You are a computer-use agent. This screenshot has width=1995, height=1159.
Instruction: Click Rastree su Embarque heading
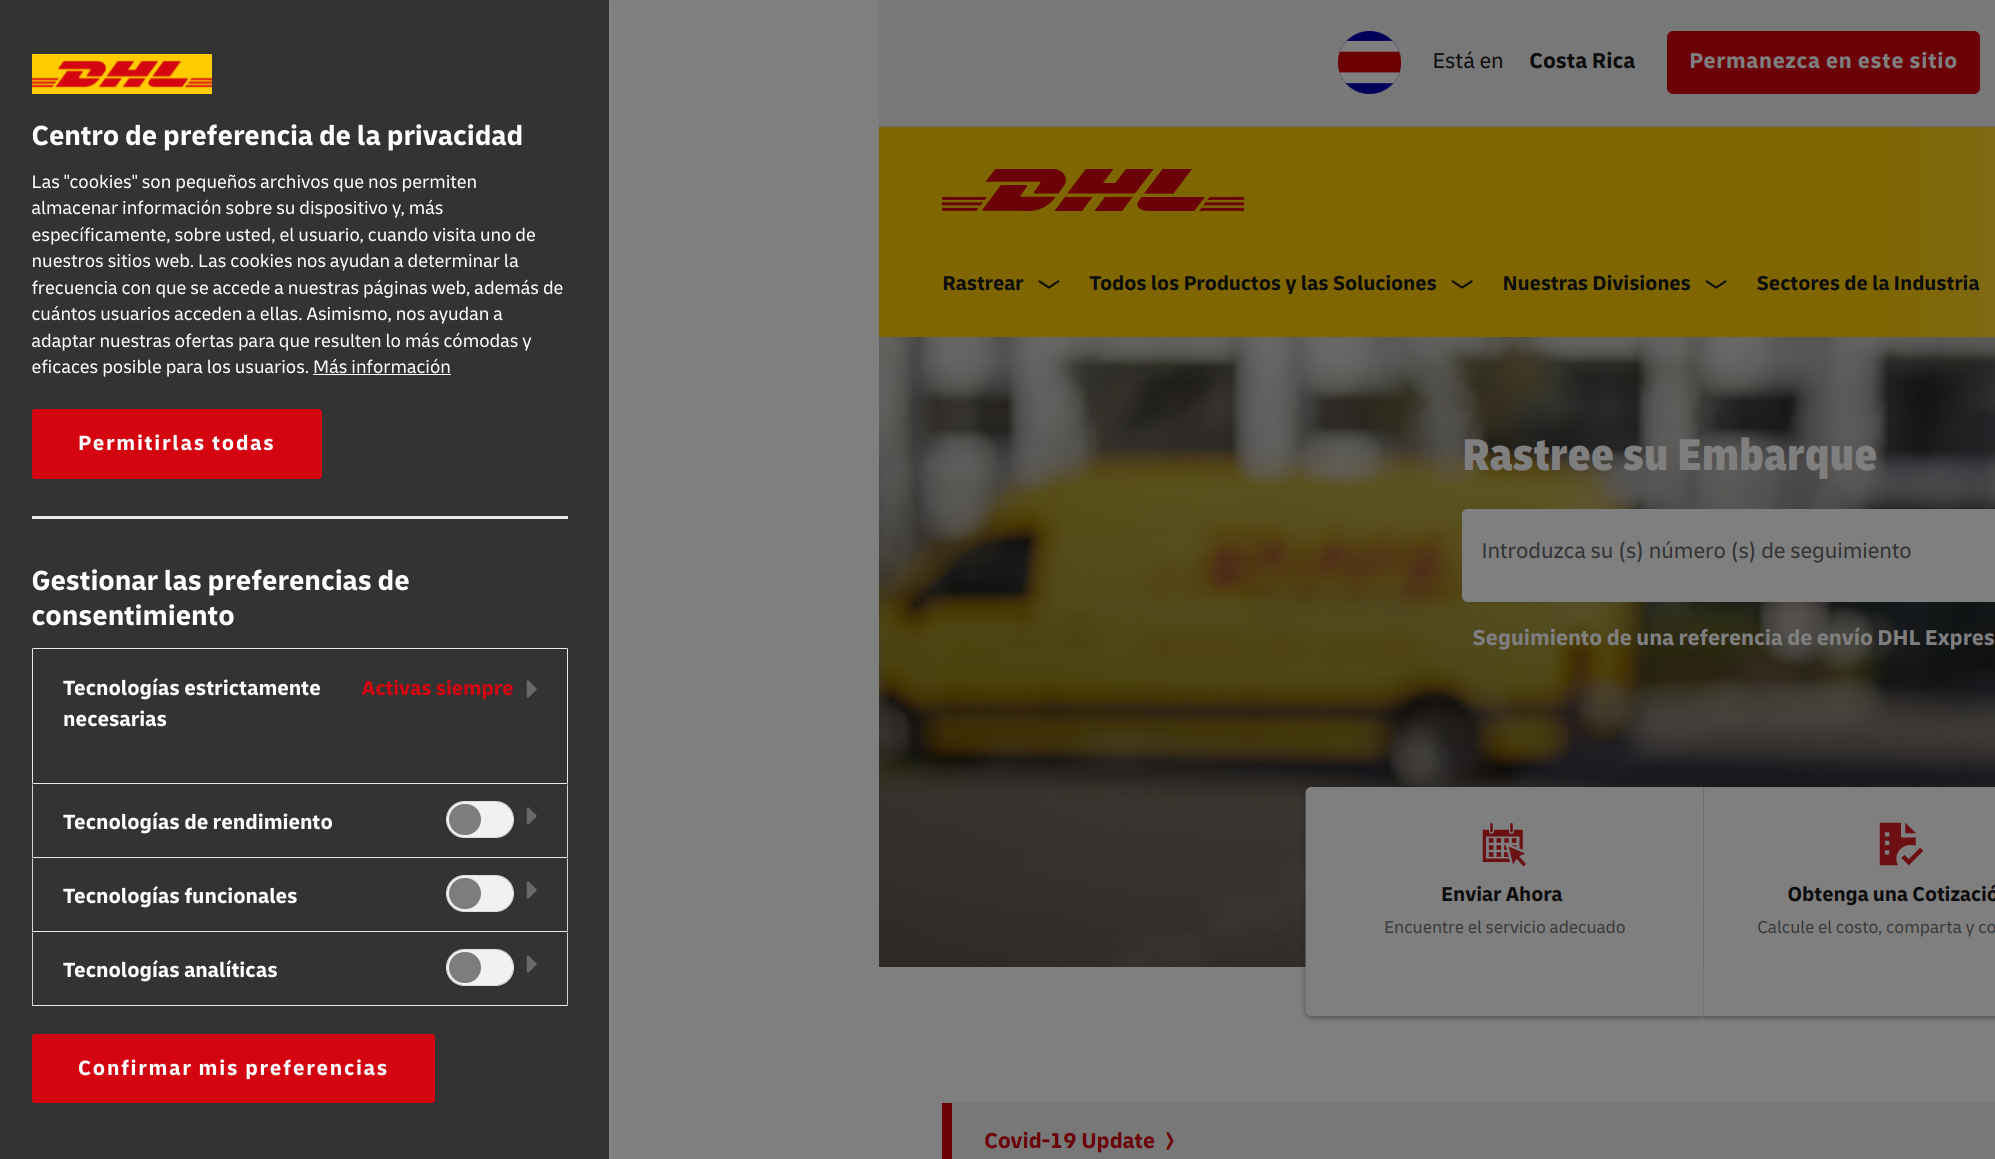(1669, 456)
